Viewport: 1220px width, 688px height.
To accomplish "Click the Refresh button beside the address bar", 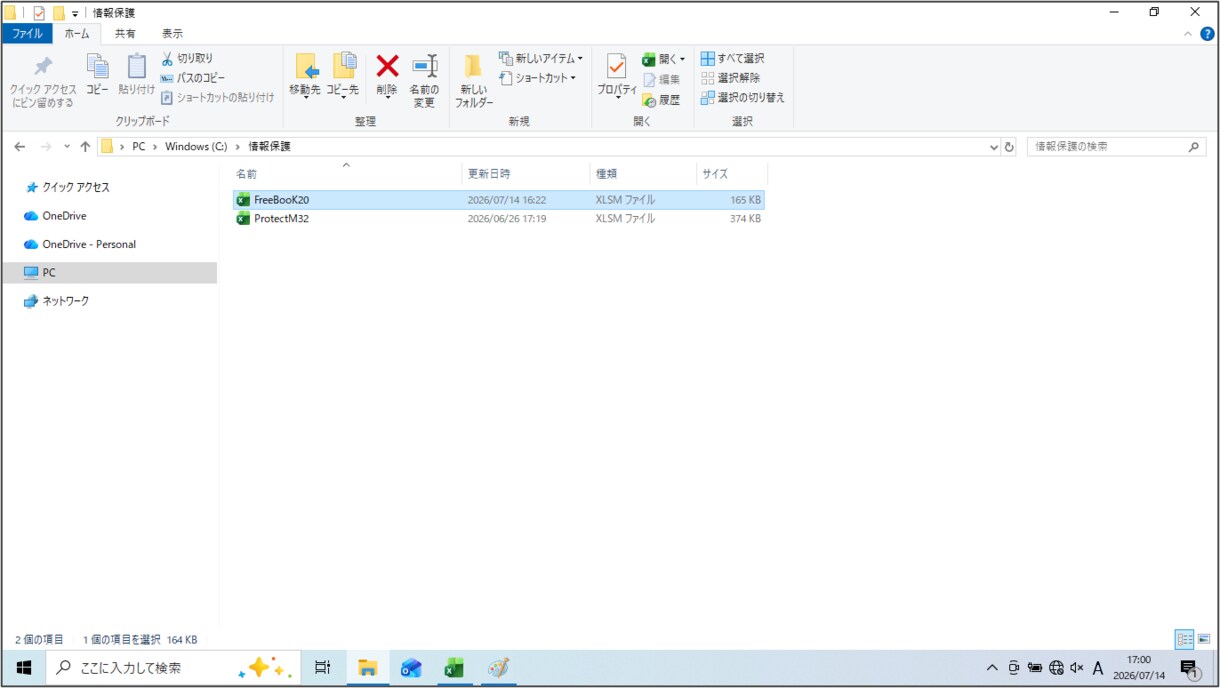I will [x=1009, y=147].
